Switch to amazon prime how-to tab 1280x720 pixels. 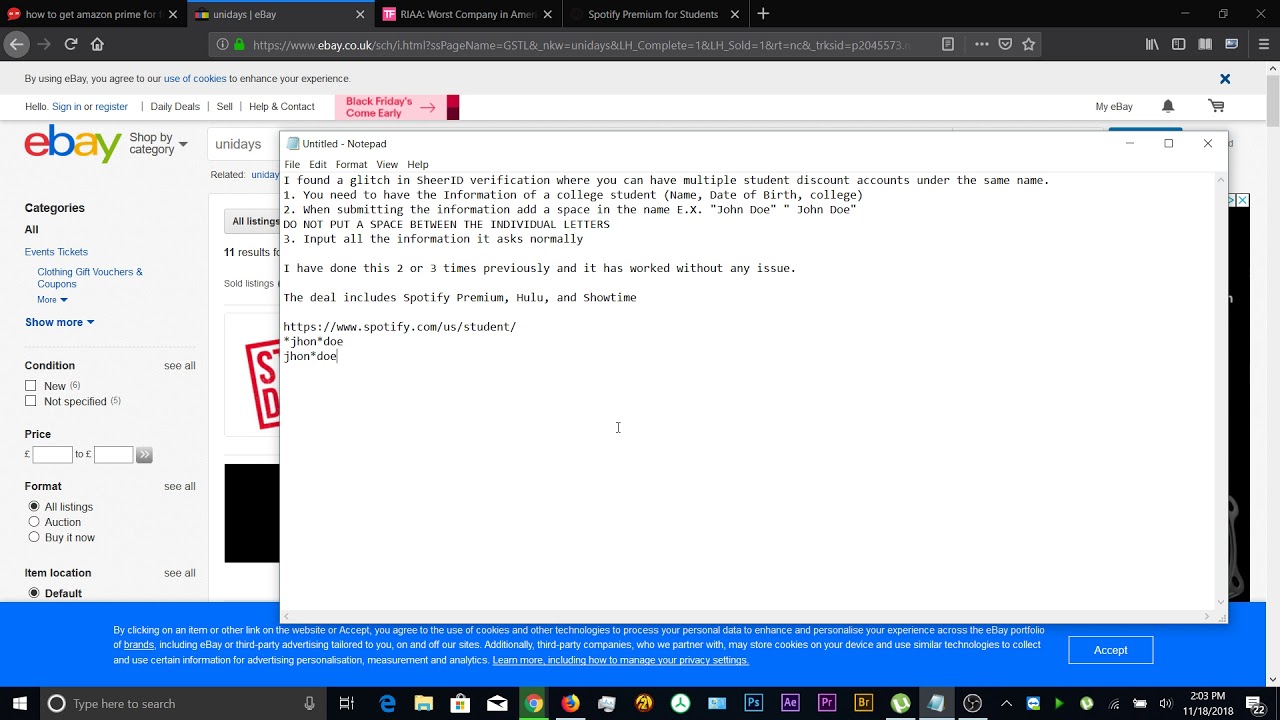pyautogui.click(x=92, y=14)
